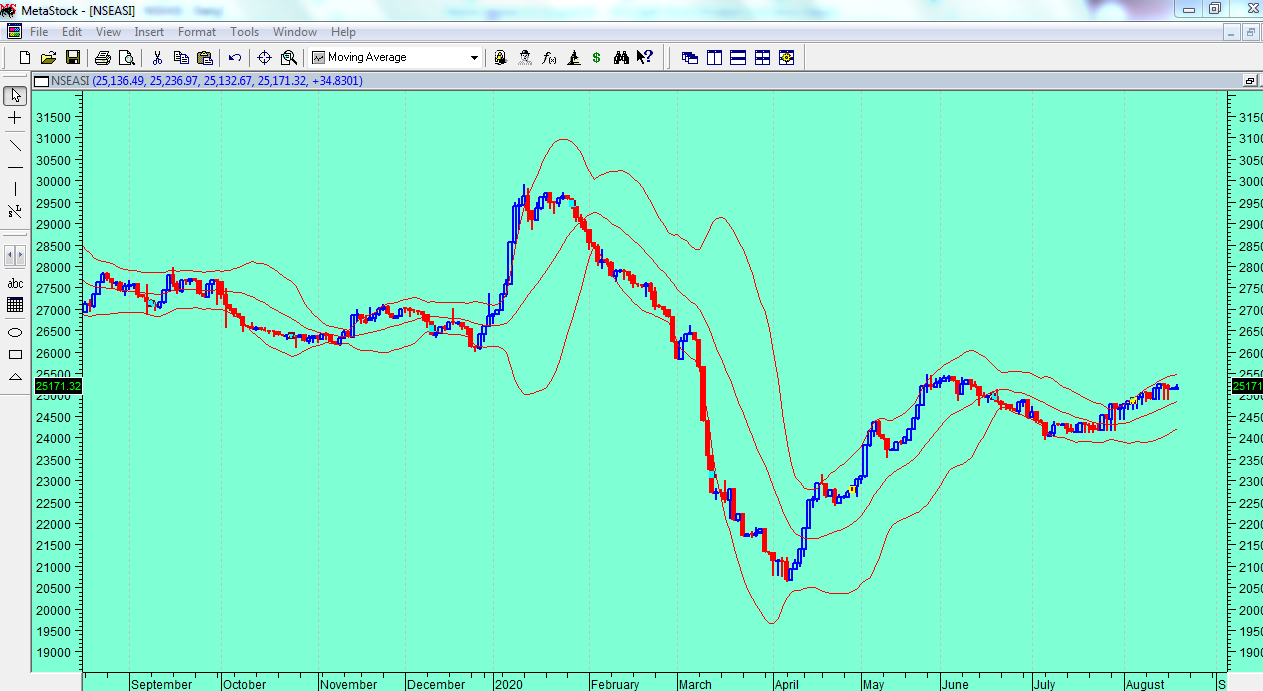Save the chart with floppy disk icon
1263x691 pixels.
coord(72,58)
